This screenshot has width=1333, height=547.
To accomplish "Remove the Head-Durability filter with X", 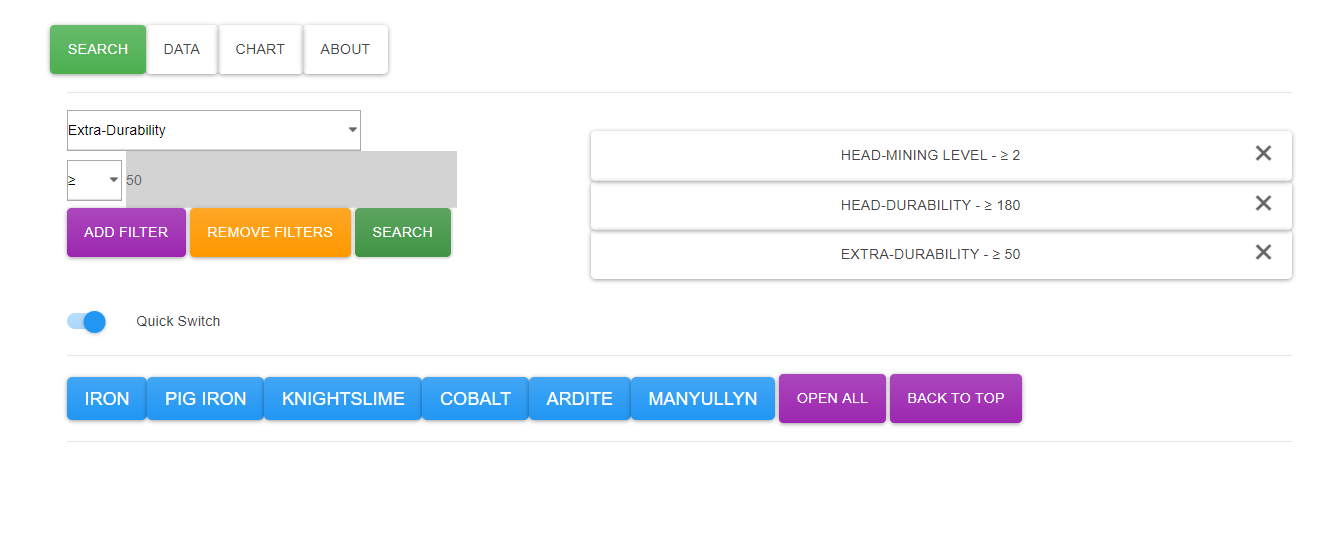I will click(1263, 204).
